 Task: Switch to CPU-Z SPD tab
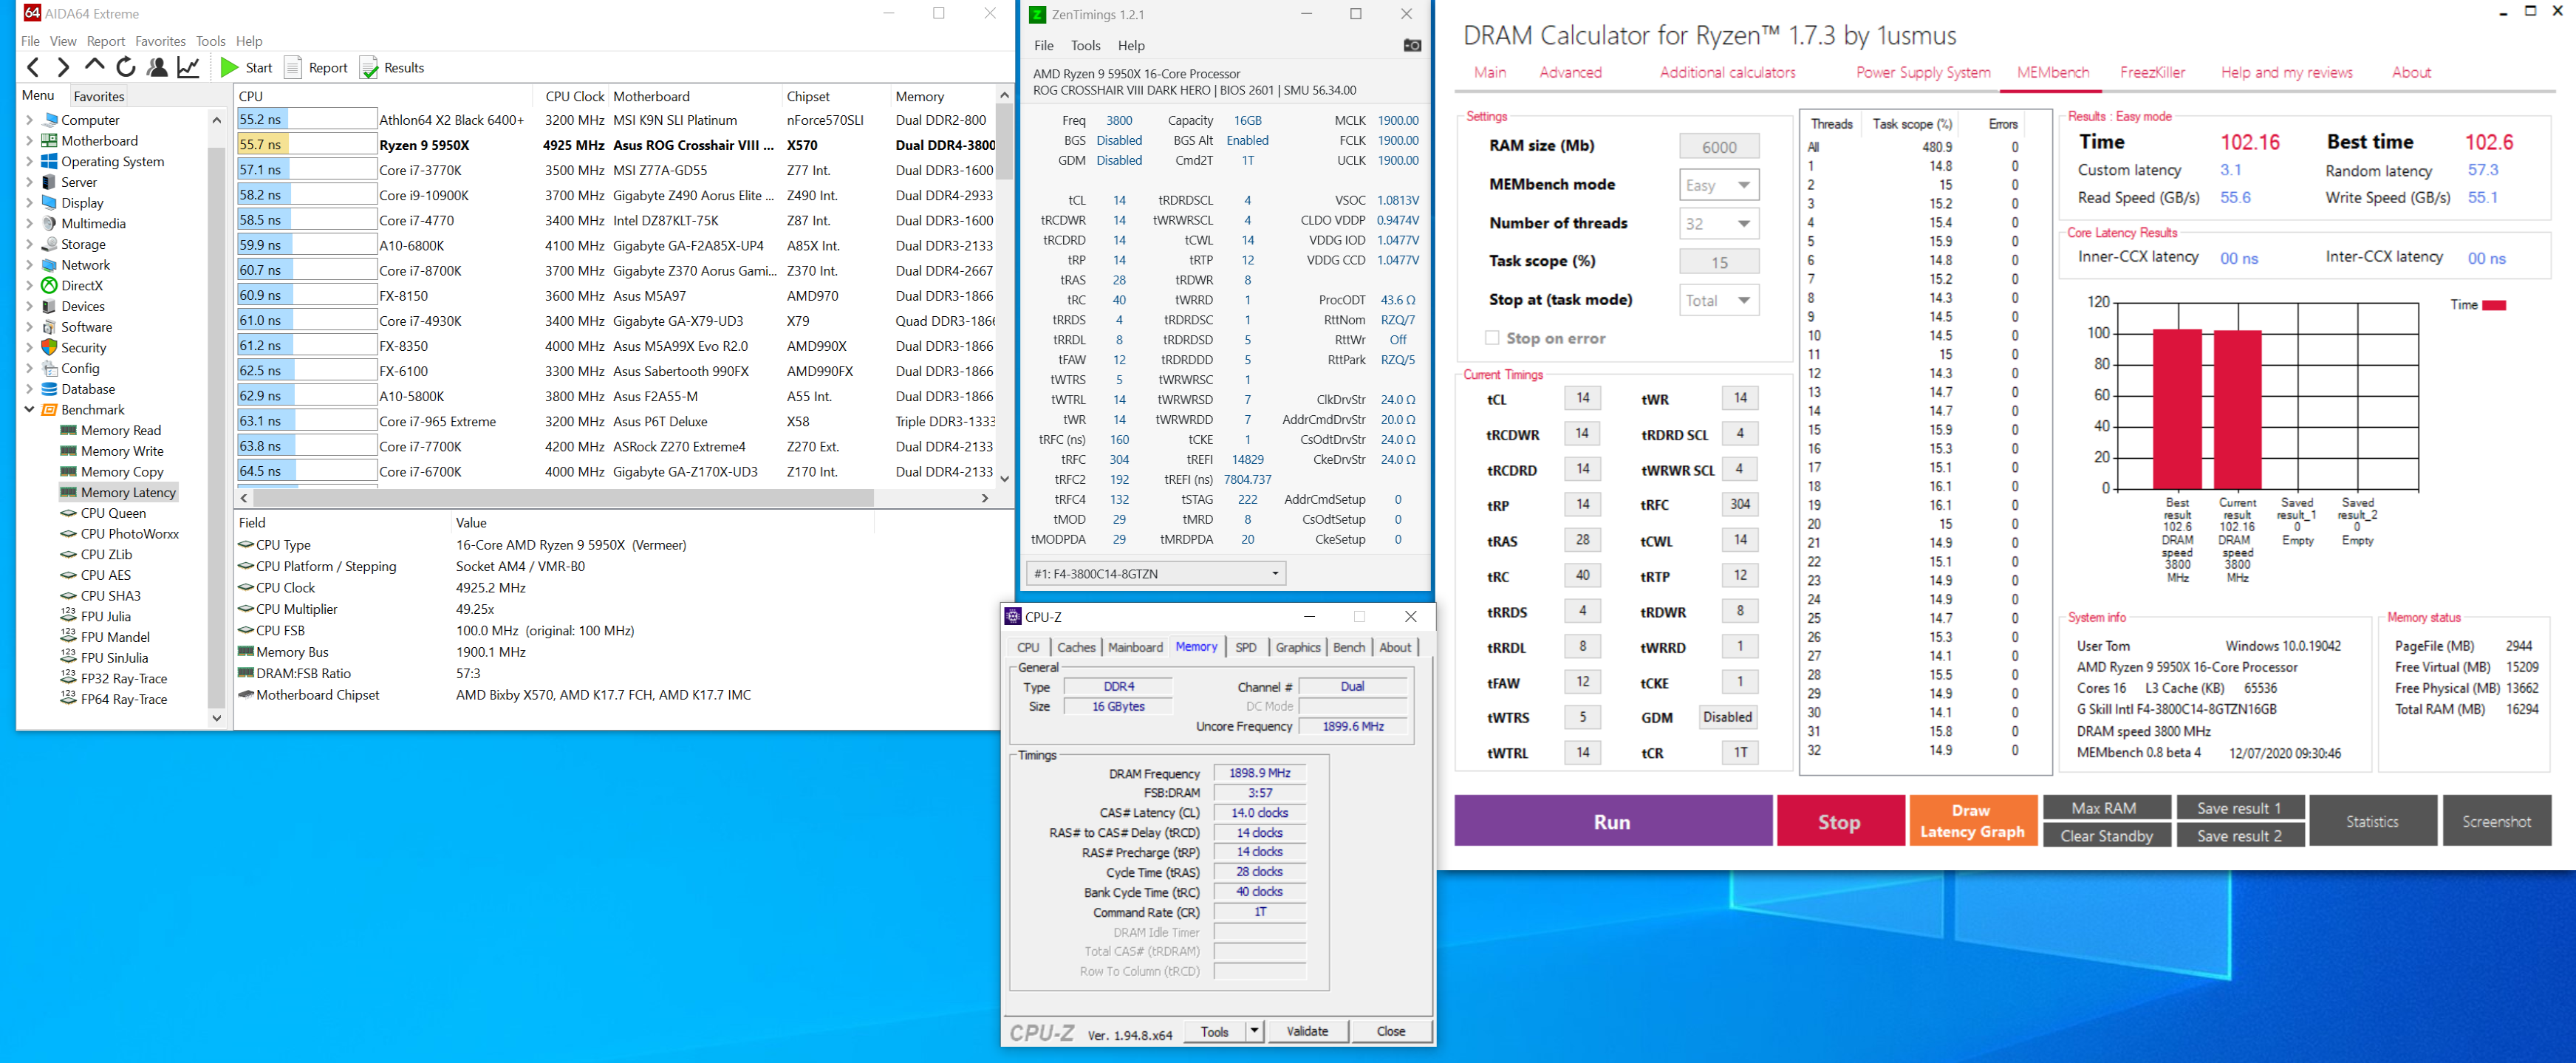click(1245, 647)
